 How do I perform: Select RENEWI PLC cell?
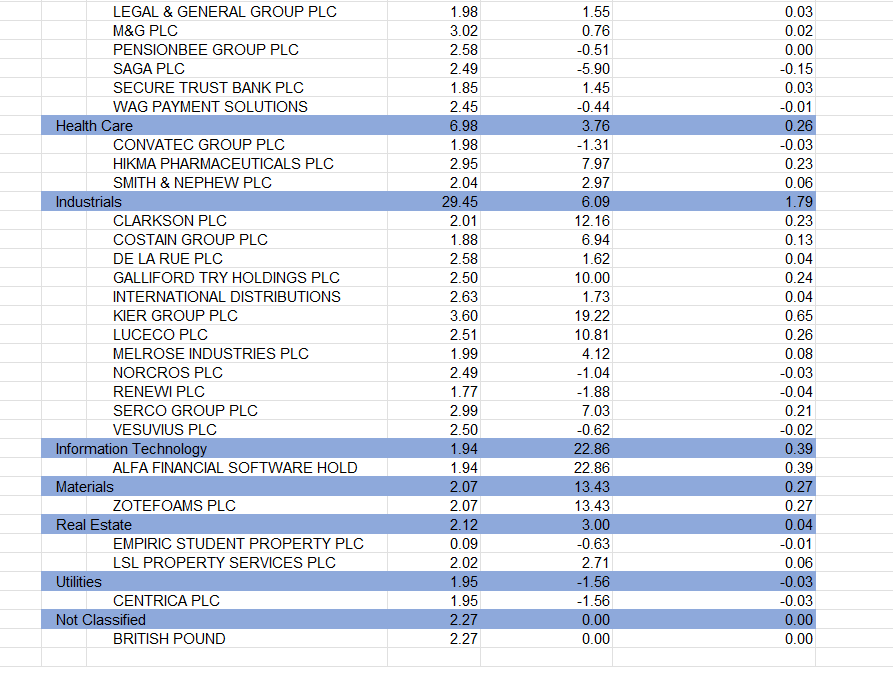coord(237,392)
